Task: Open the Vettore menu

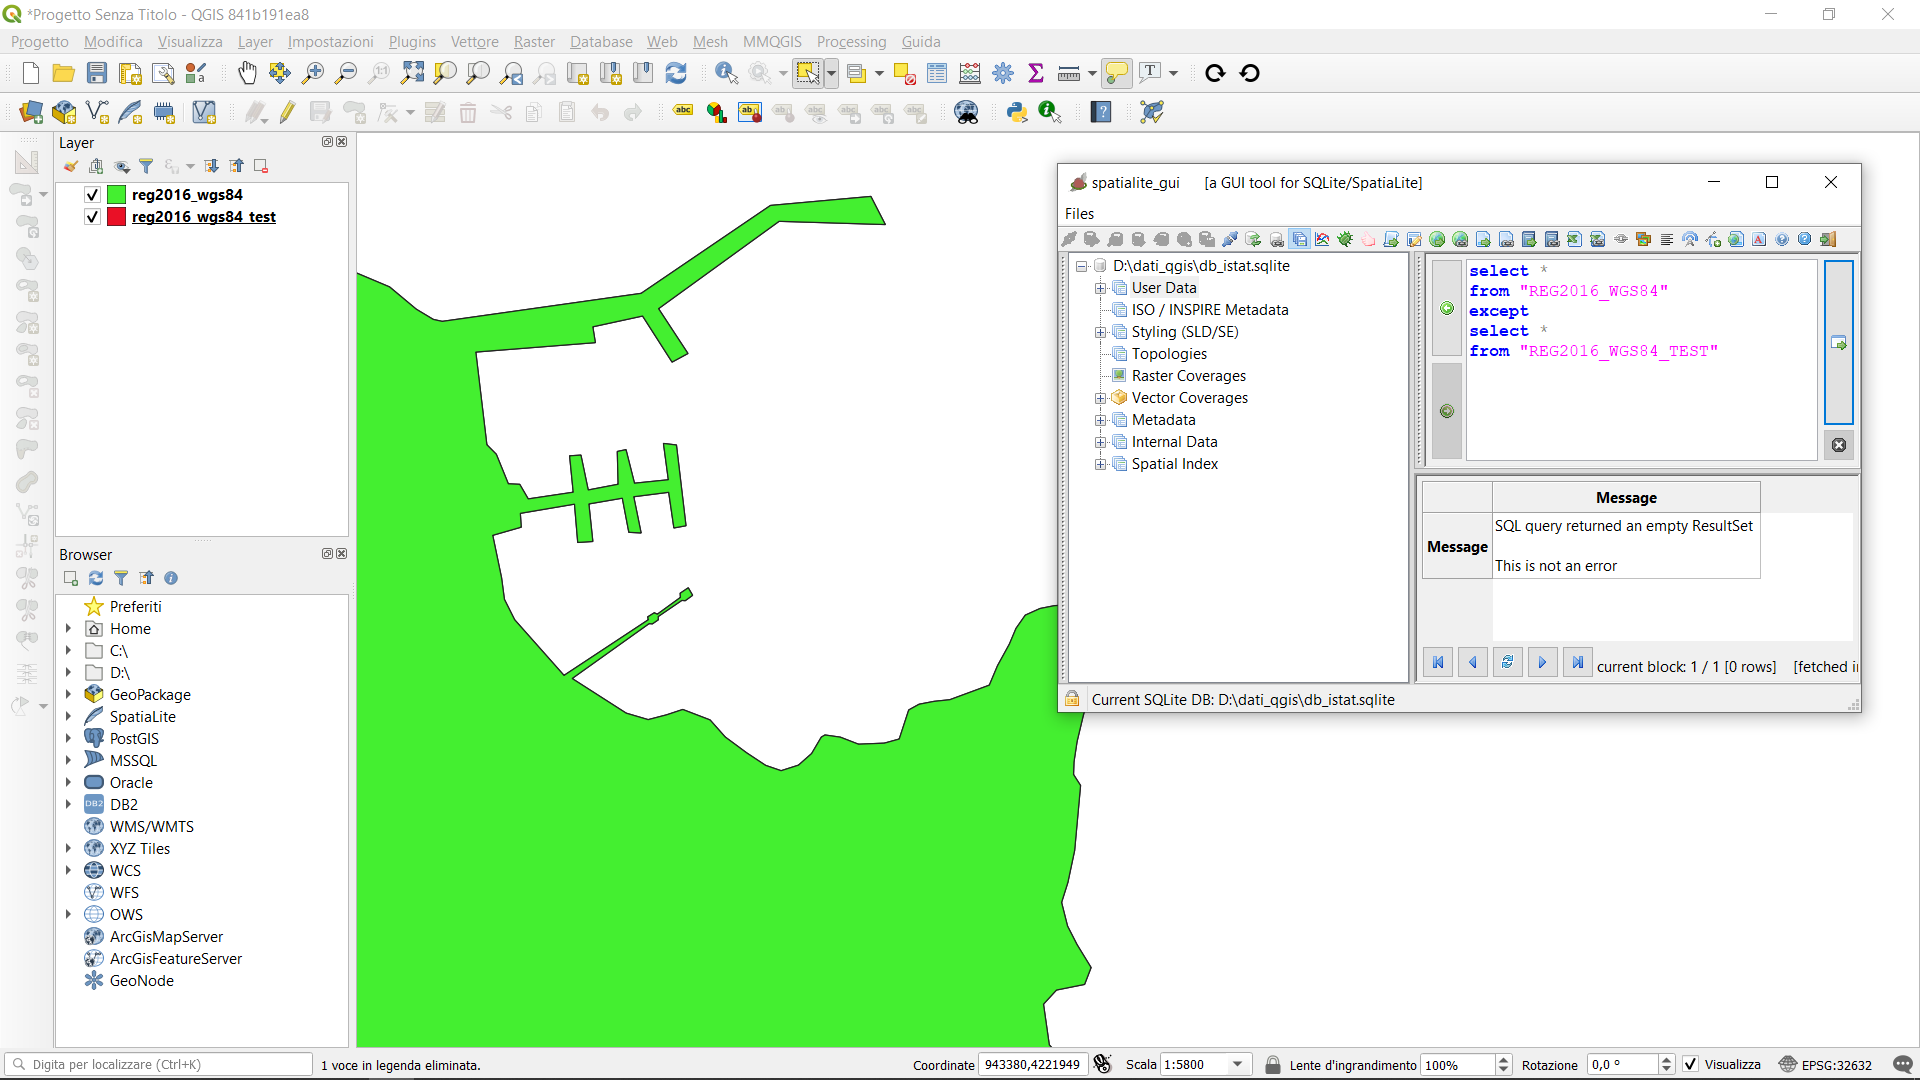Action: 474,42
